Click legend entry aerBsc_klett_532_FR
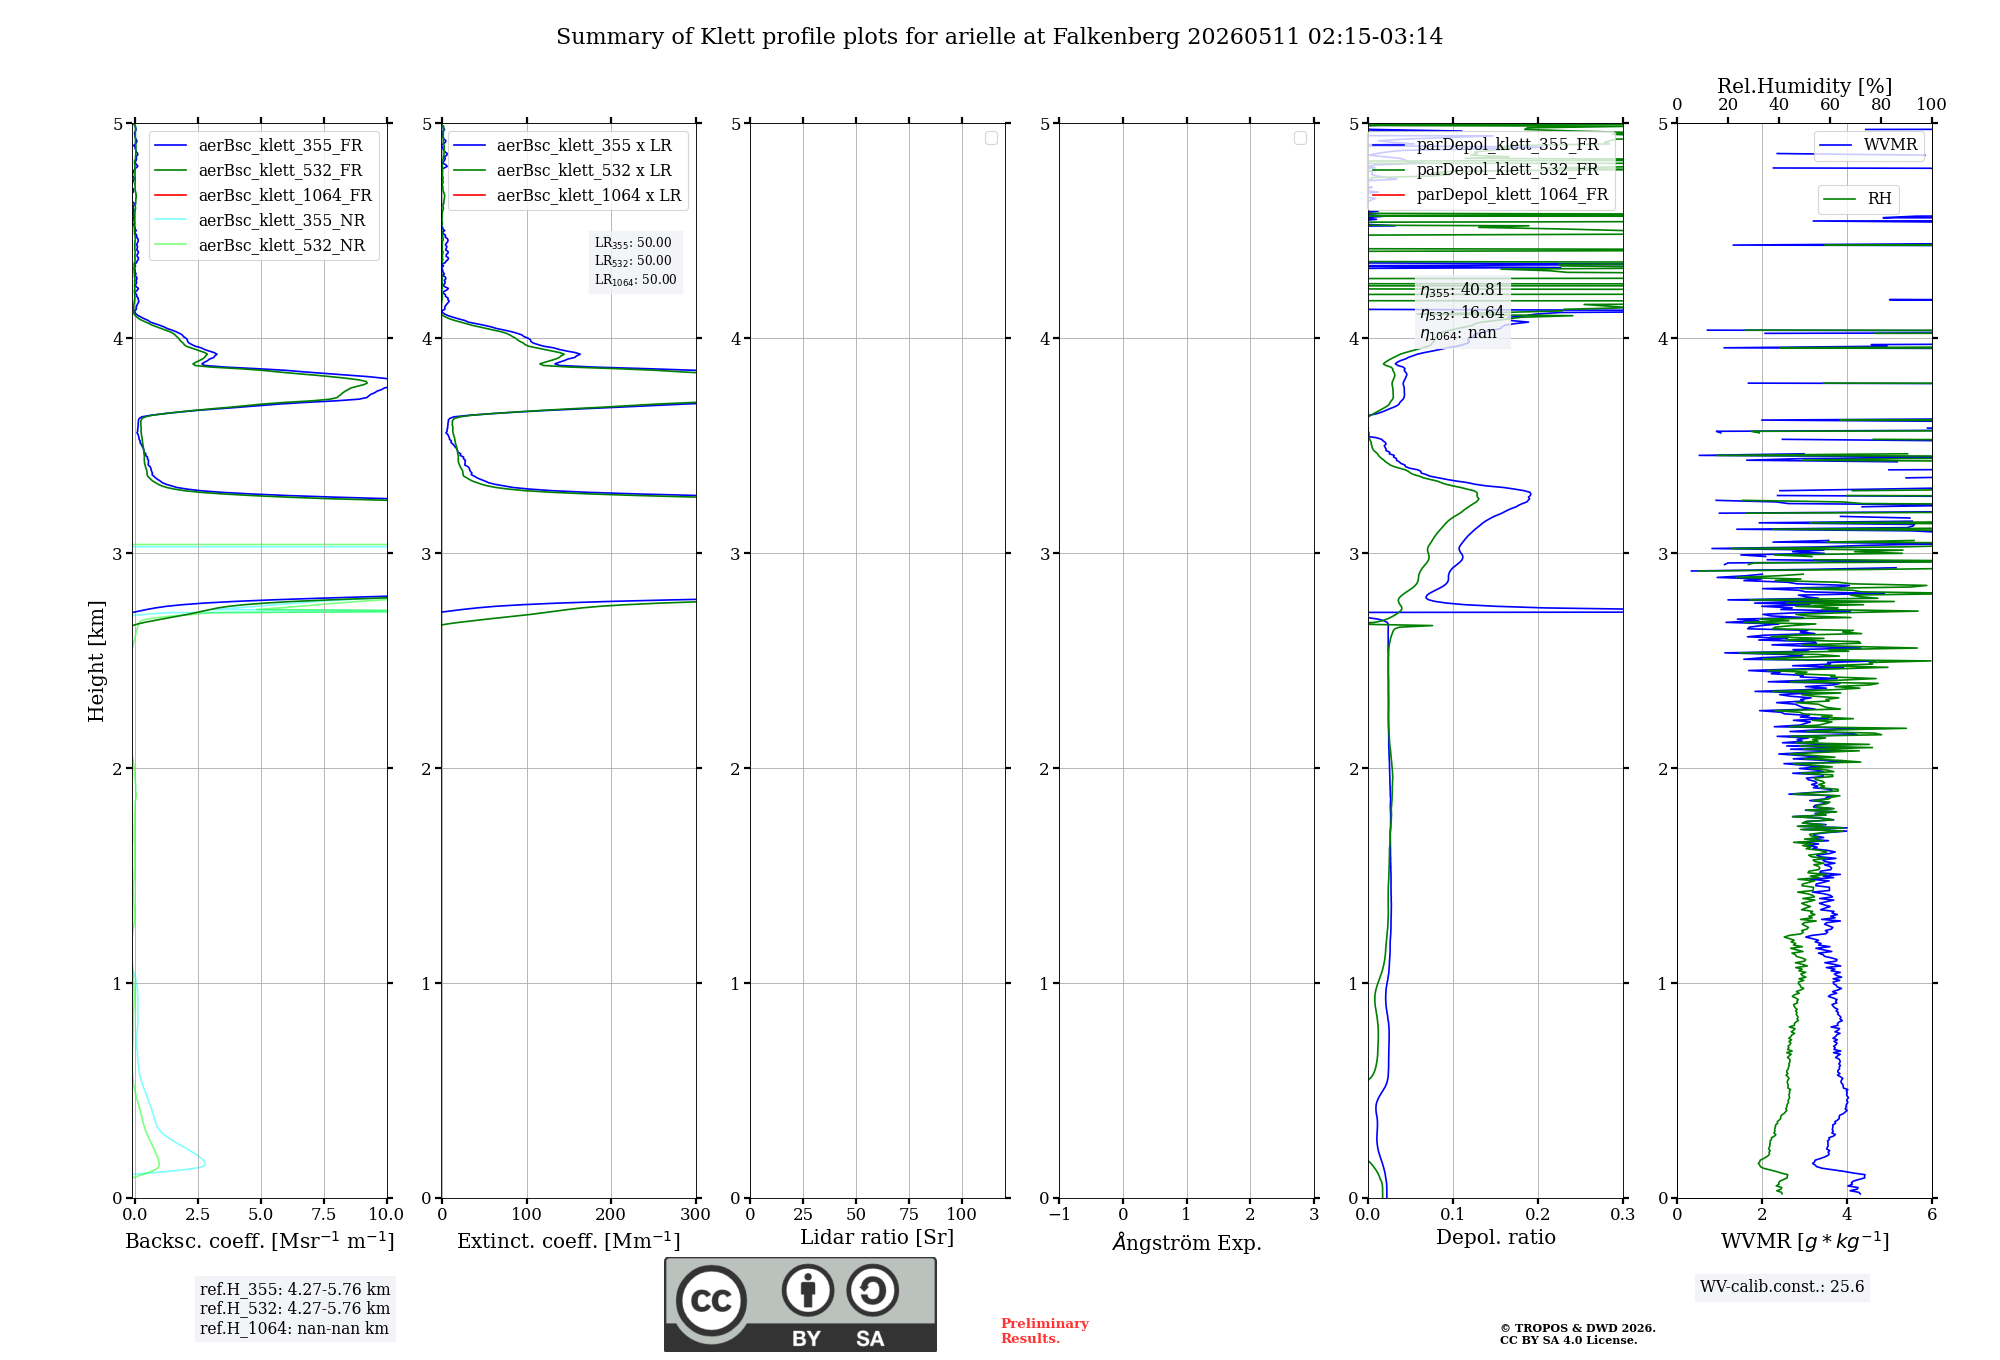Image resolution: width=2000 pixels, height=1360 pixels. 262,170
